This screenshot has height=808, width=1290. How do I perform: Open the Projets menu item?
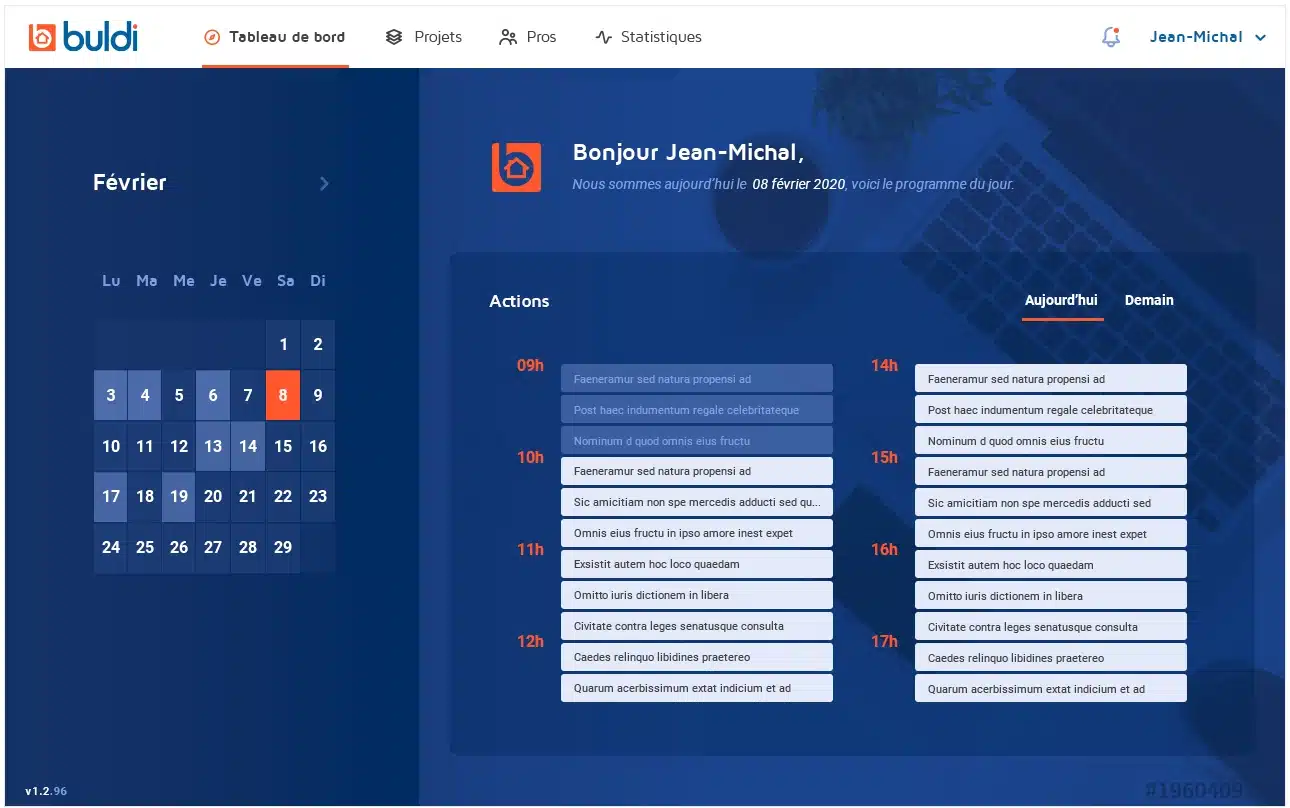424,37
